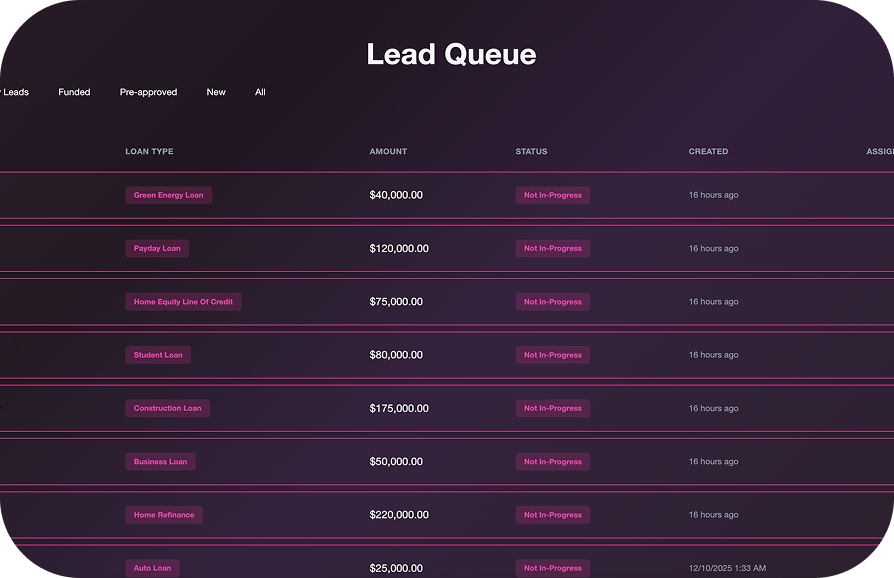Click the 12/10/2025 1:33 AM created timestamp
The width and height of the screenshot is (894, 578).
pyautogui.click(x=727, y=568)
